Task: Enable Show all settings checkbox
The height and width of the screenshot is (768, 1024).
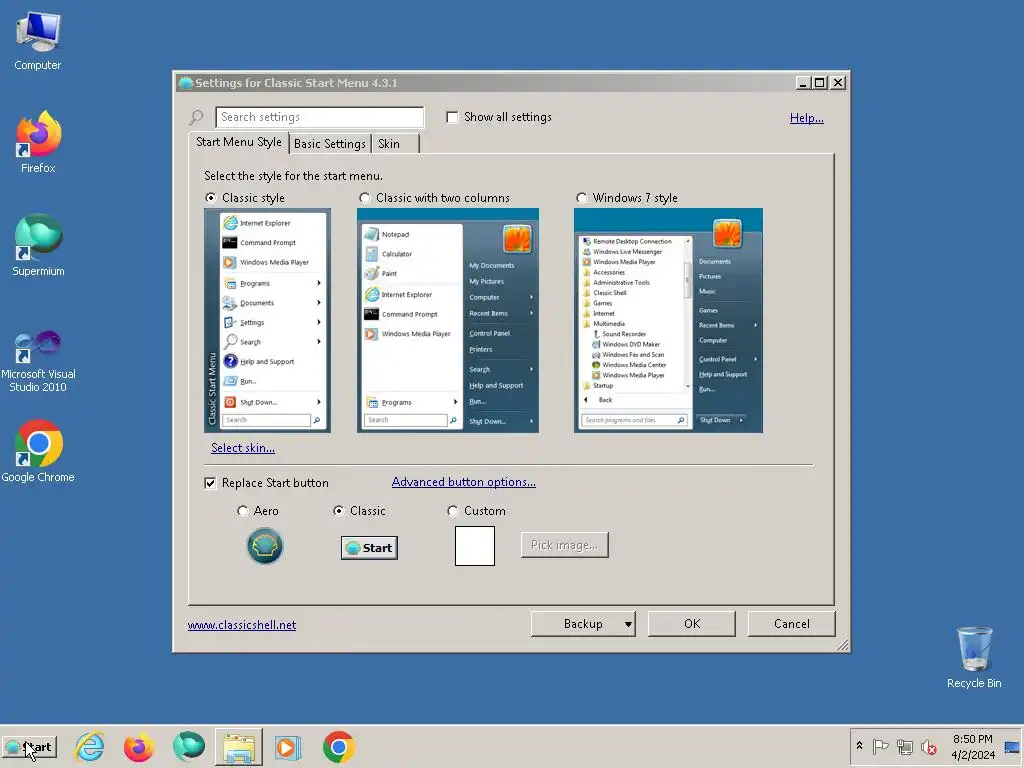Action: 452,118
